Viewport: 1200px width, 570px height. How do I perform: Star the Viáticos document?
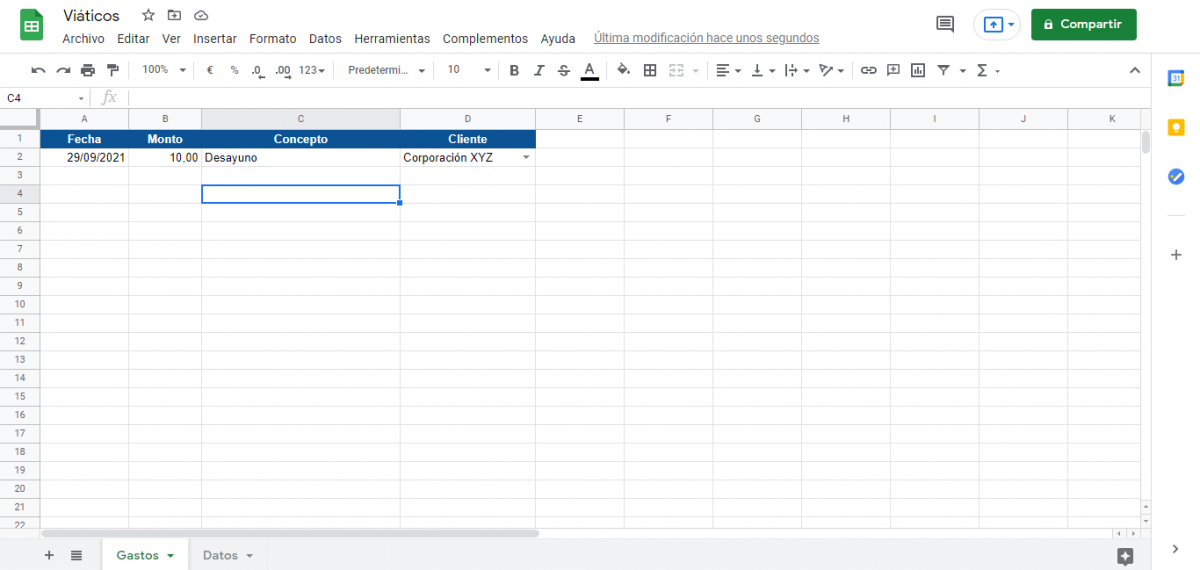[148, 15]
